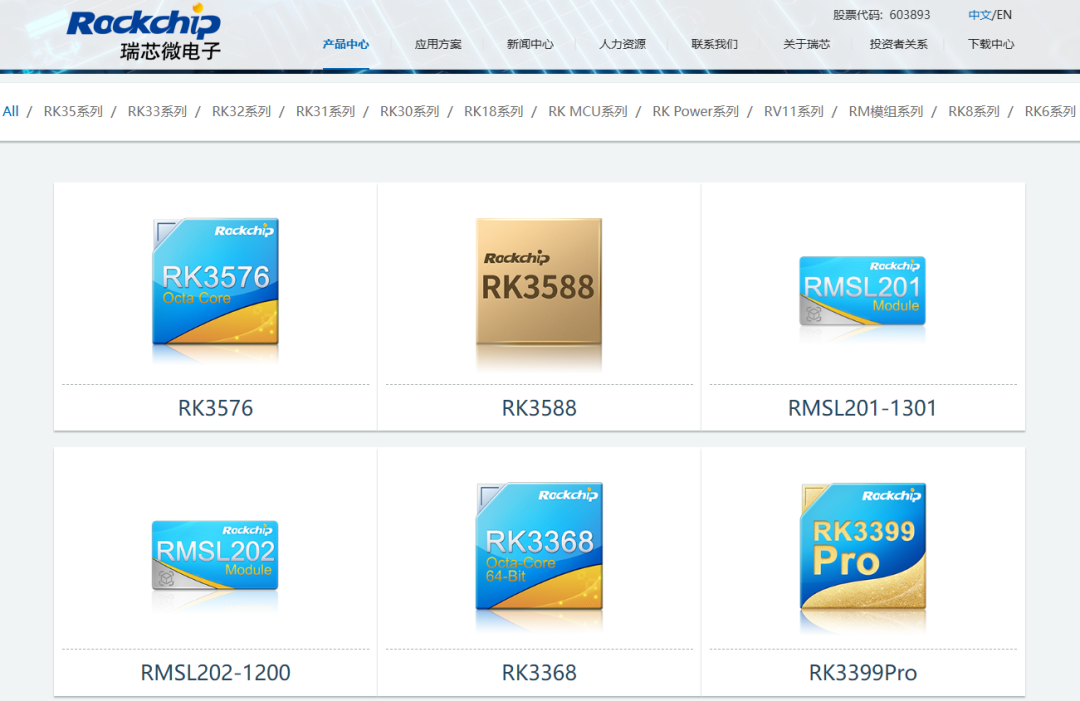Screen dimensions: 1080x701
Task: Filter products by RK MCU系列
Action: 587,111
